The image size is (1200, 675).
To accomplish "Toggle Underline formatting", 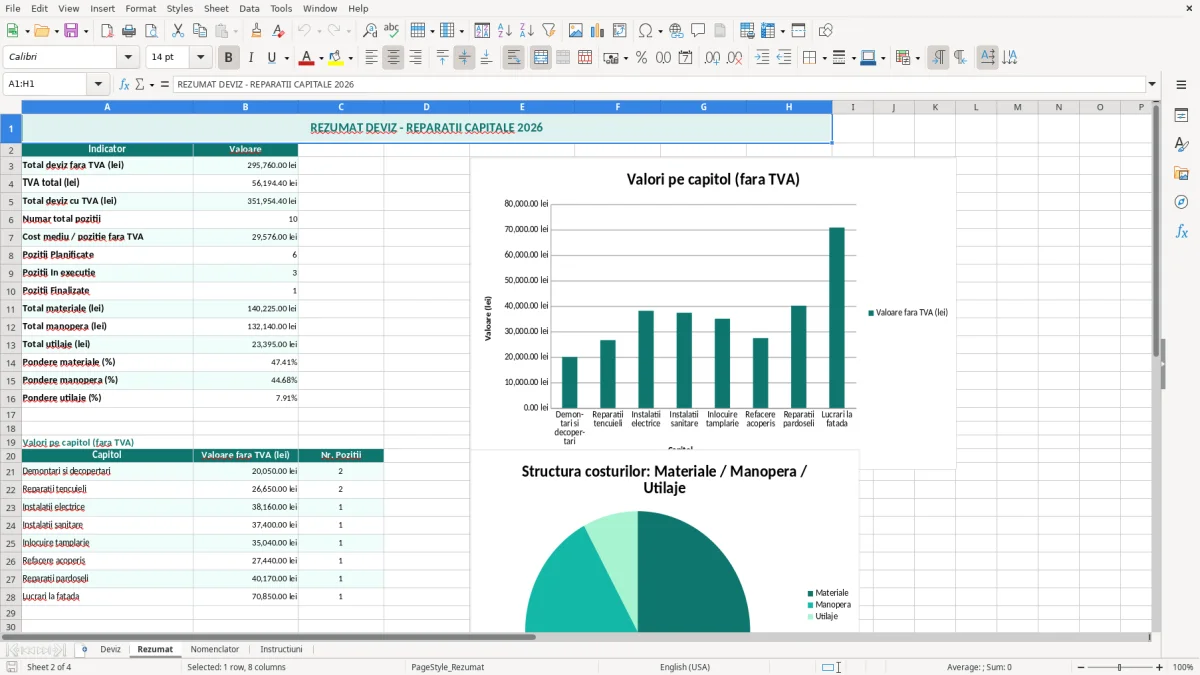I will coord(271,58).
